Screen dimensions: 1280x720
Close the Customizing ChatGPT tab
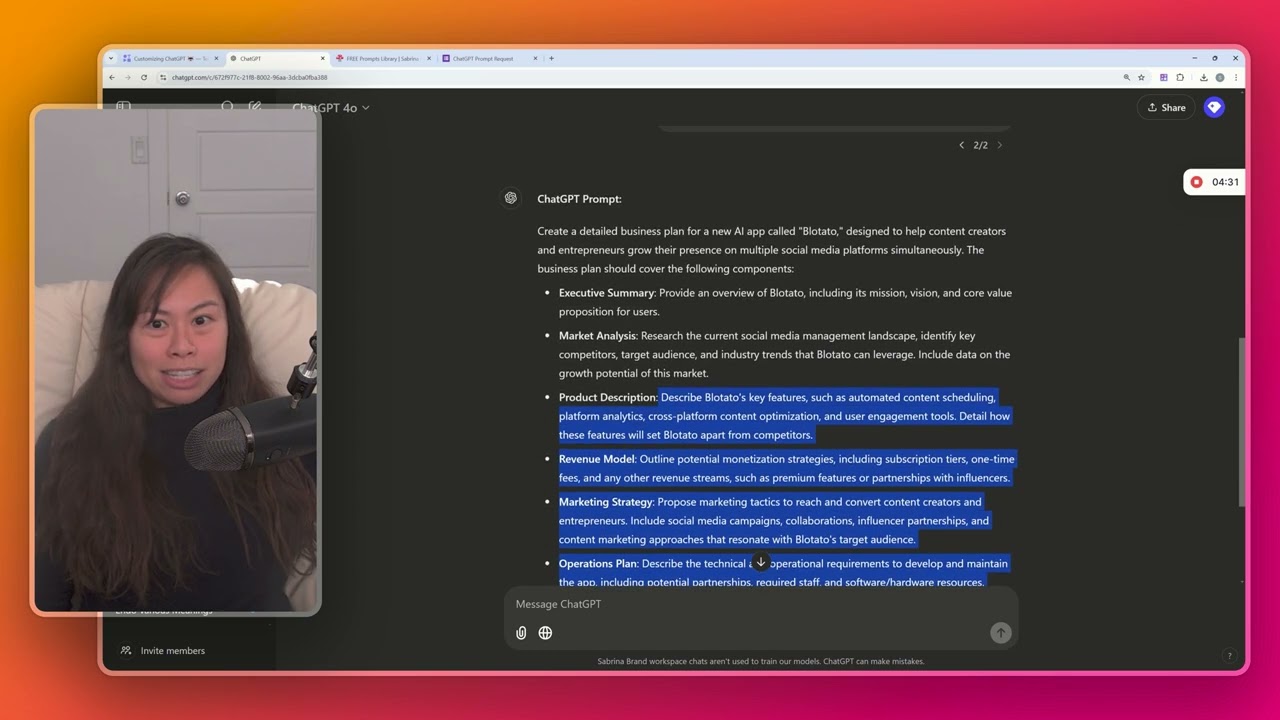point(216,58)
